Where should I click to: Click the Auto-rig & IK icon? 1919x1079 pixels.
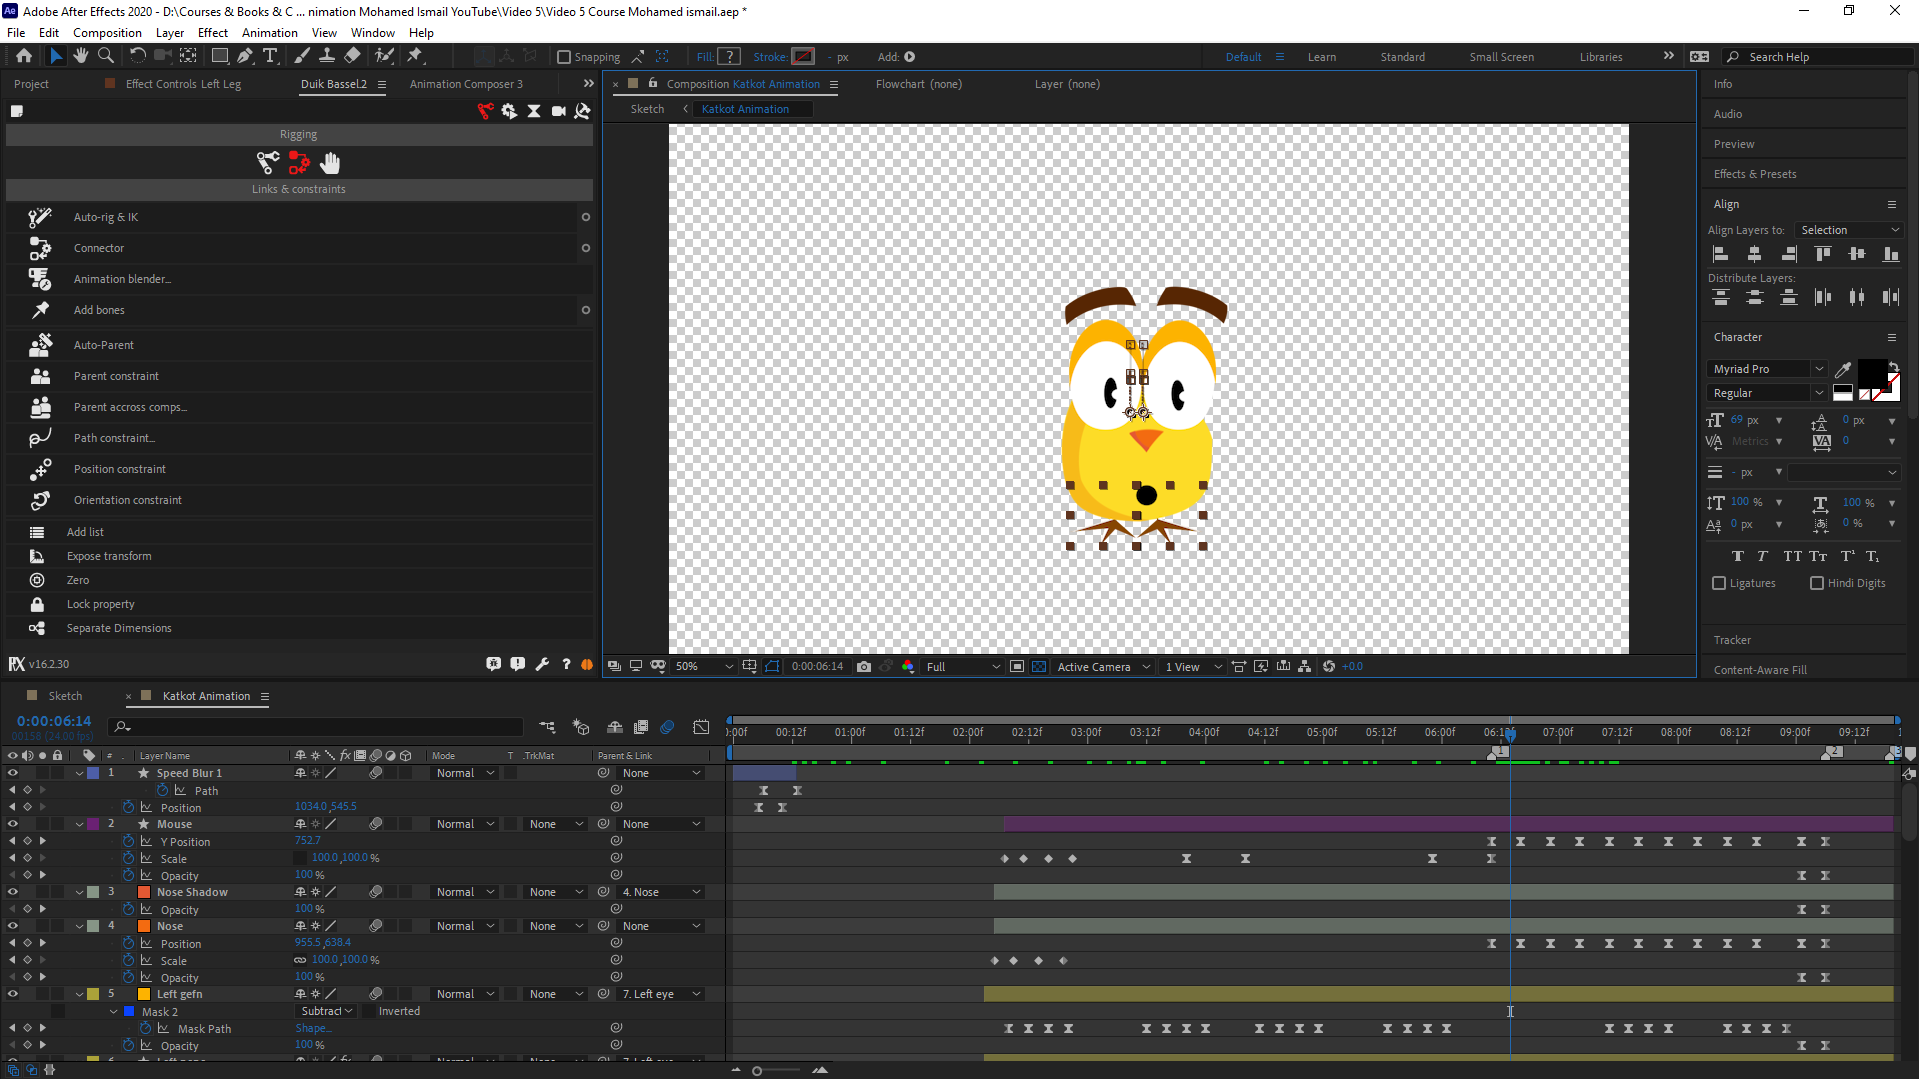click(x=40, y=217)
